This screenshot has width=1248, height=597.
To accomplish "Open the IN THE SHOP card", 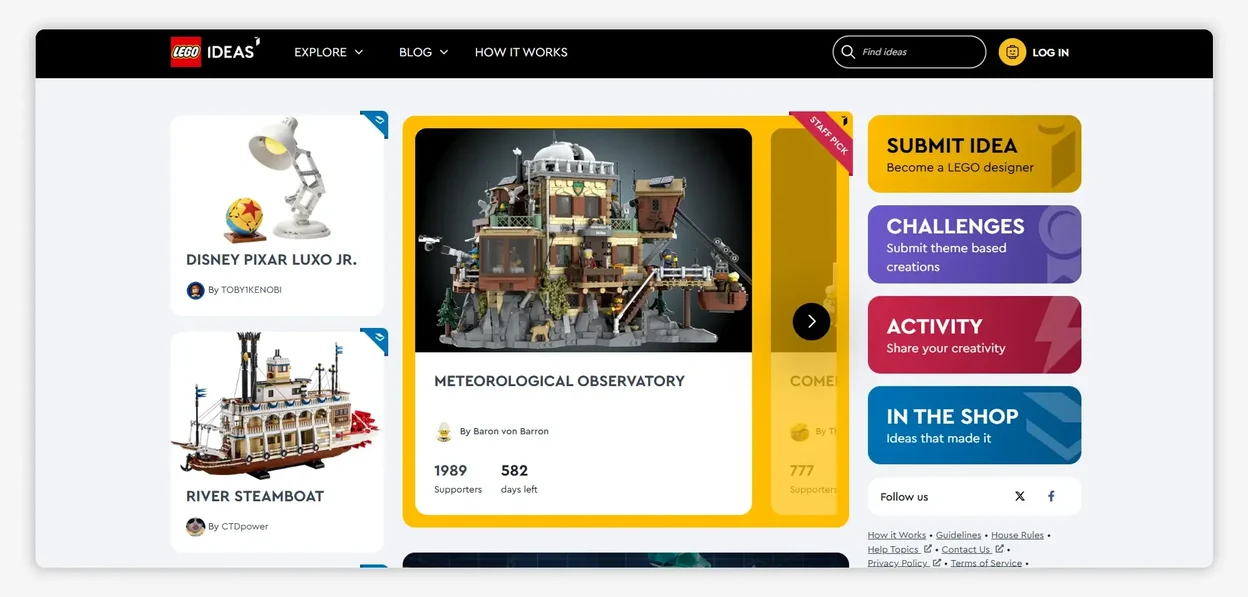I will click(x=974, y=425).
